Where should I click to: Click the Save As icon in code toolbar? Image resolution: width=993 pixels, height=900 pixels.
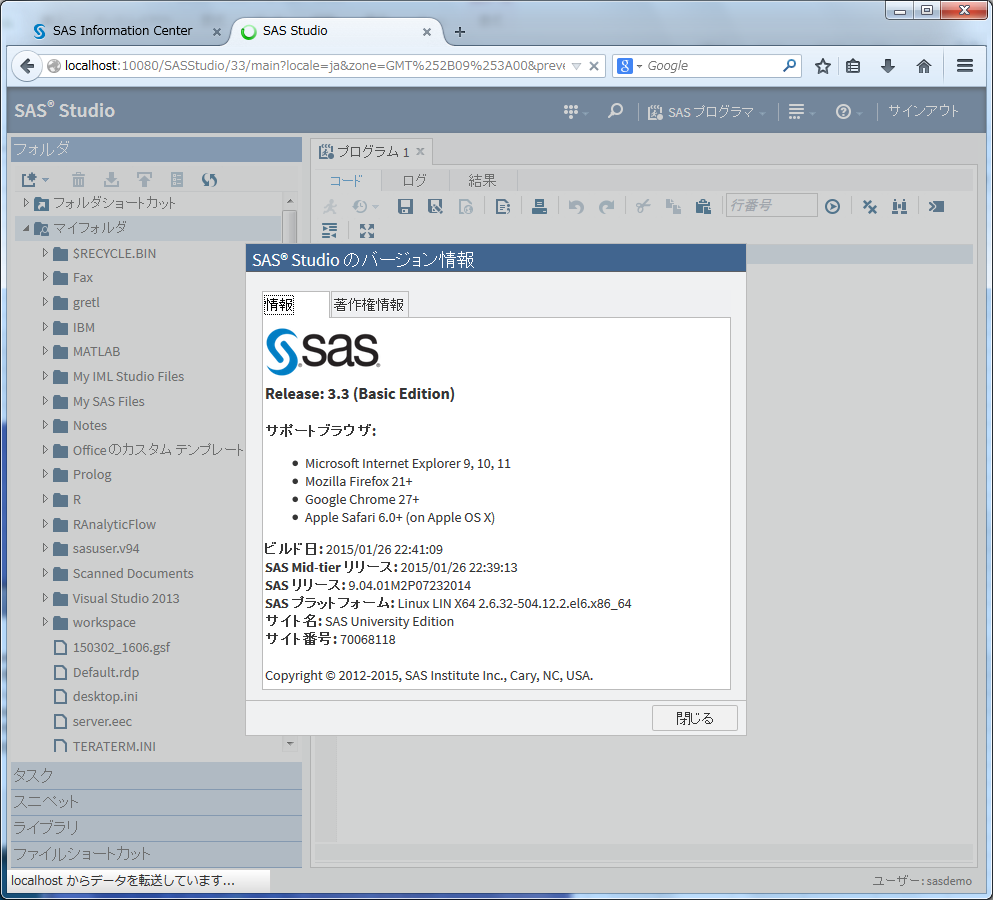click(435, 206)
